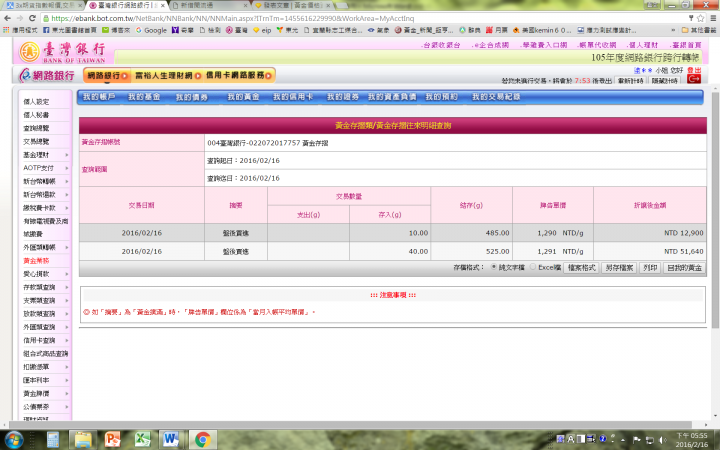Open Excel from the Windows taskbar
This screenshot has height=450, width=720.
pyautogui.click(x=143, y=438)
